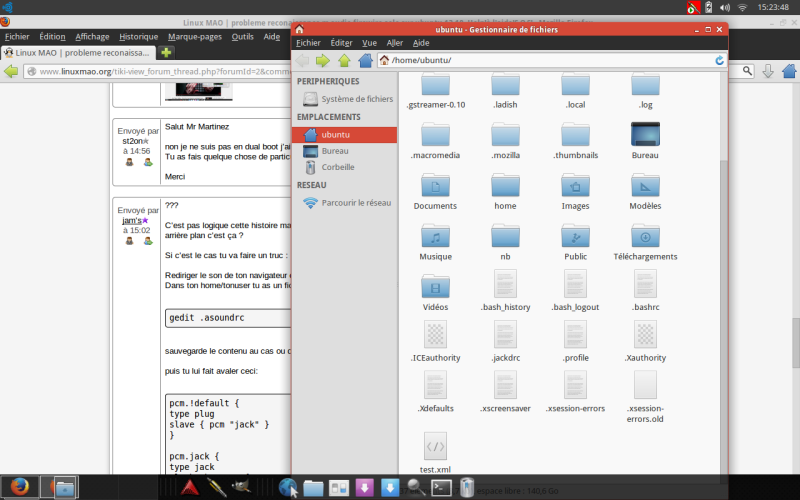Open Vue menu in file manager

click(369, 43)
